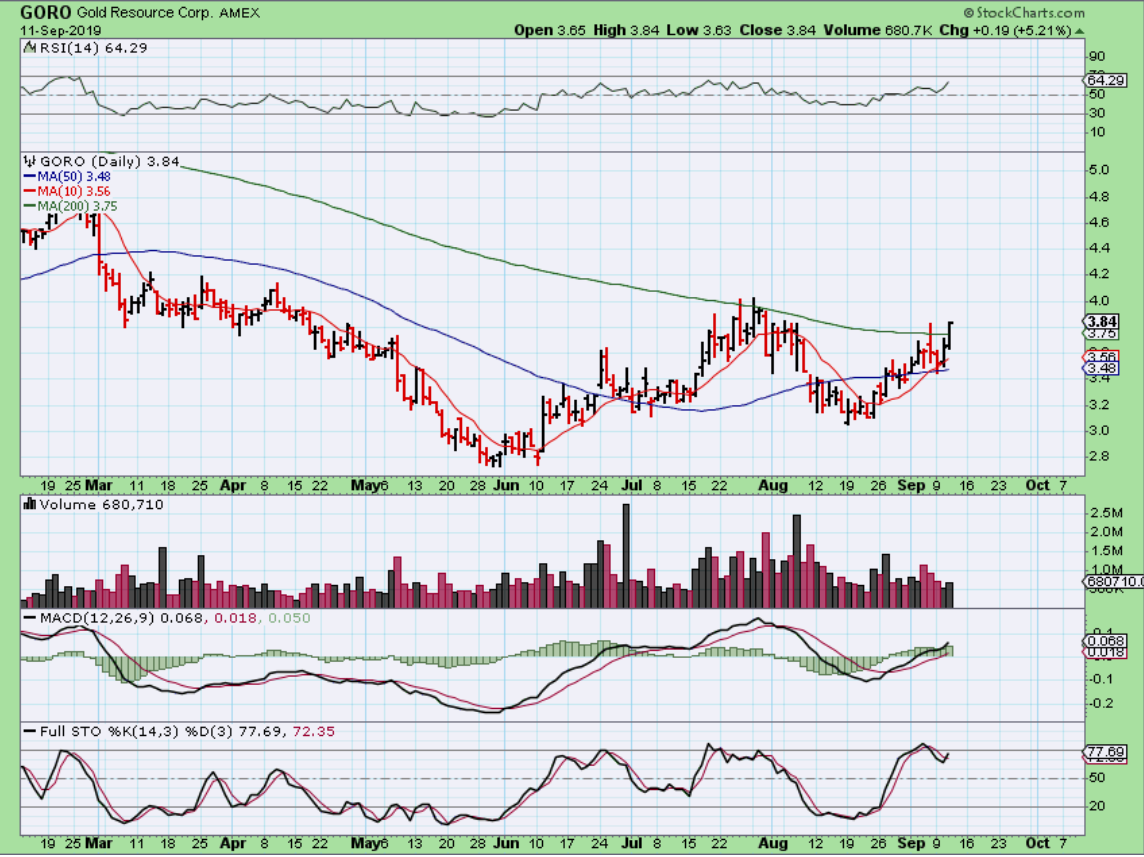
Task: Click the 10 label on the RSI axis
Action: click(1097, 132)
